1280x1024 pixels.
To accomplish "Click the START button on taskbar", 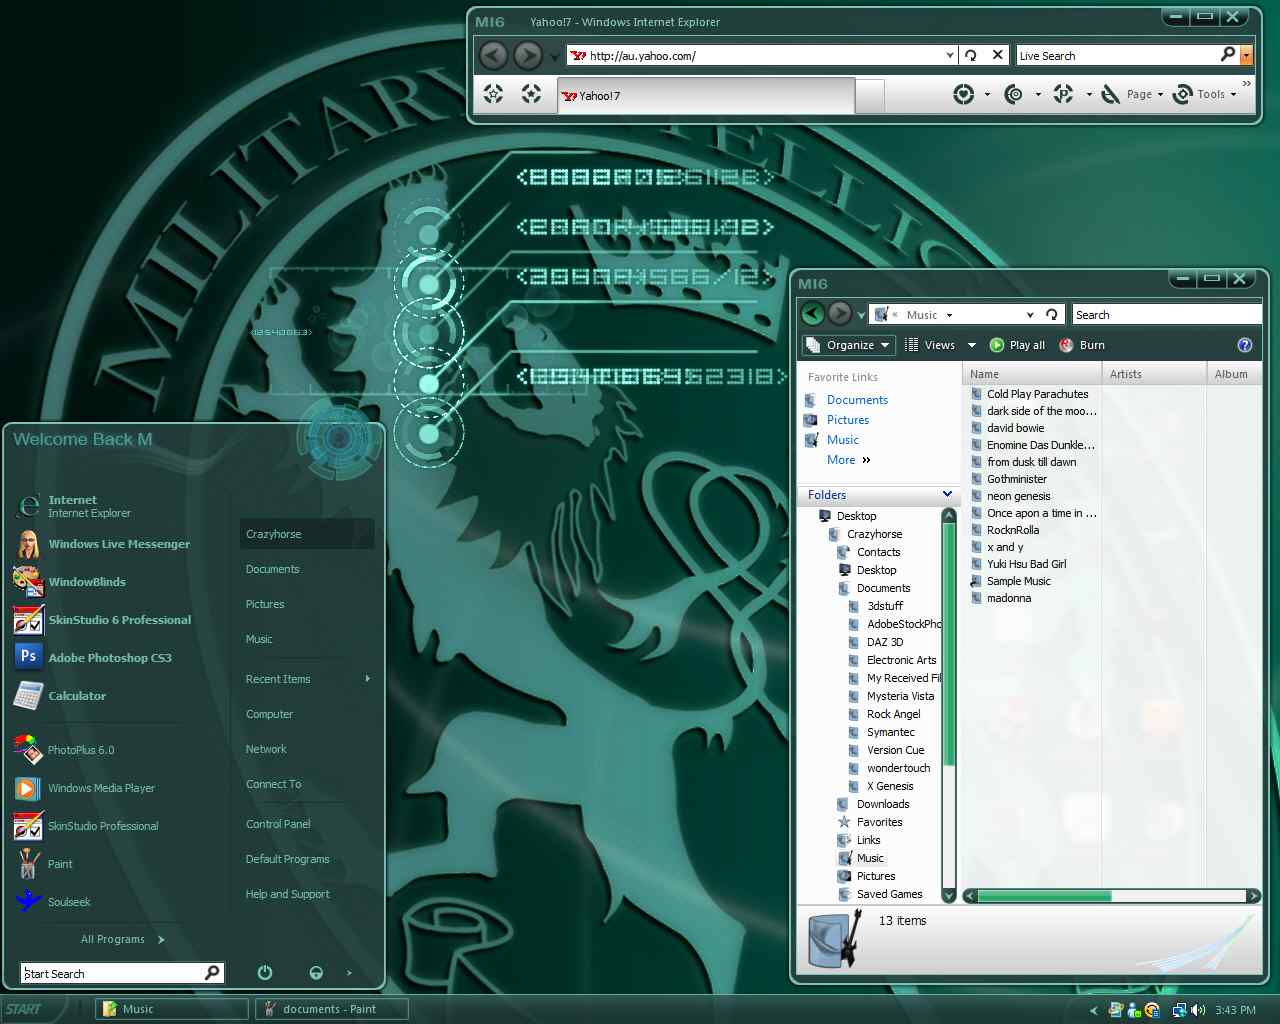I will (x=24, y=1010).
